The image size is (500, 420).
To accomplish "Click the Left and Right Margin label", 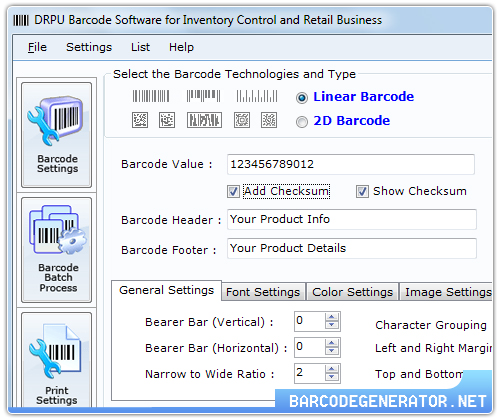I will [x=433, y=348].
